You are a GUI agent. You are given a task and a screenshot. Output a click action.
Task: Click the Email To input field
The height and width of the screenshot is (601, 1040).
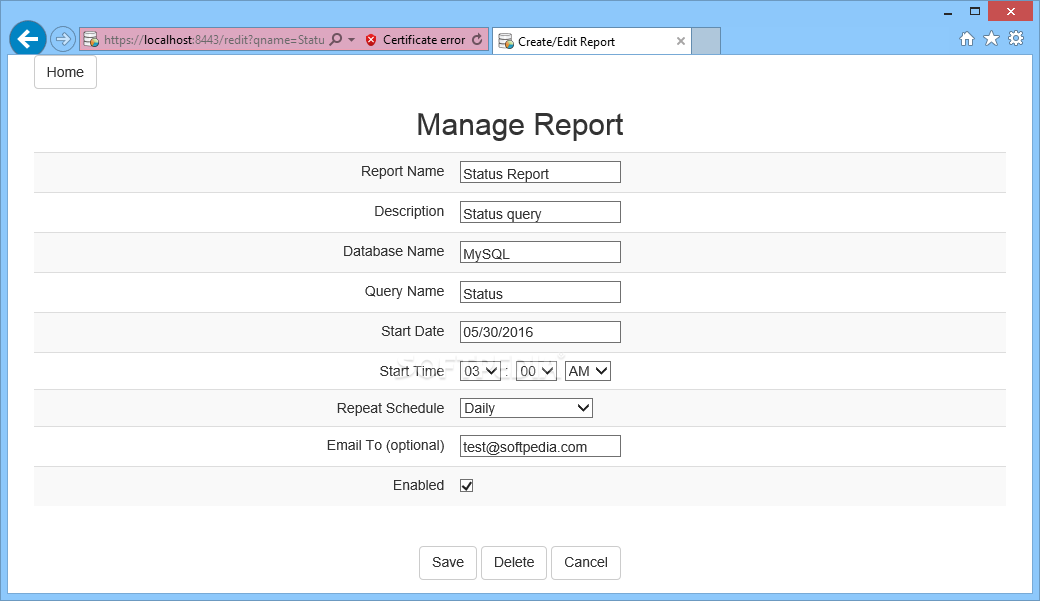pos(541,446)
